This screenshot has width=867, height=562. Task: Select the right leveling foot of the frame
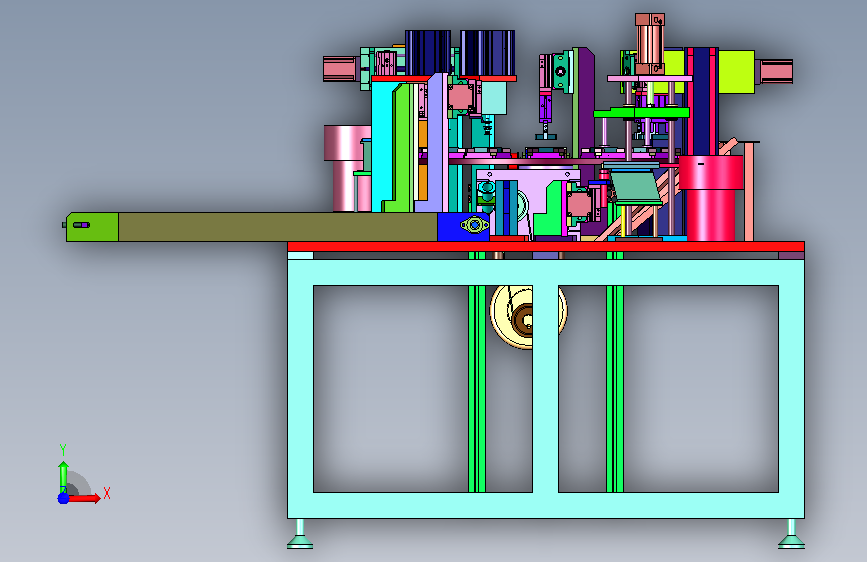(791, 534)
